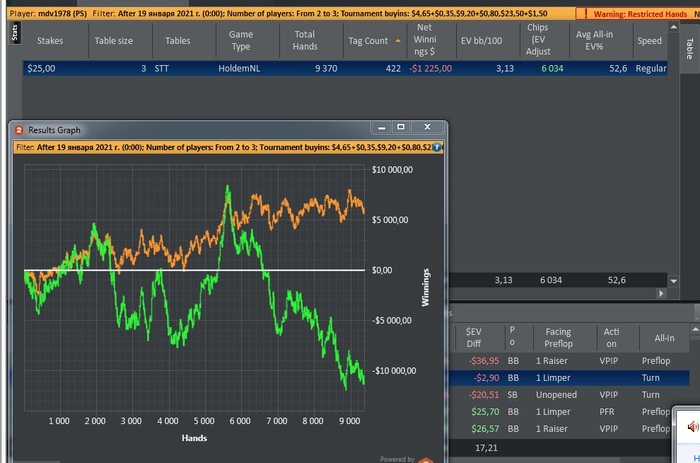The height and width of the screenshot is (463, 700).
Task: Select the hand row with $25,70
Action: (561, 412)
